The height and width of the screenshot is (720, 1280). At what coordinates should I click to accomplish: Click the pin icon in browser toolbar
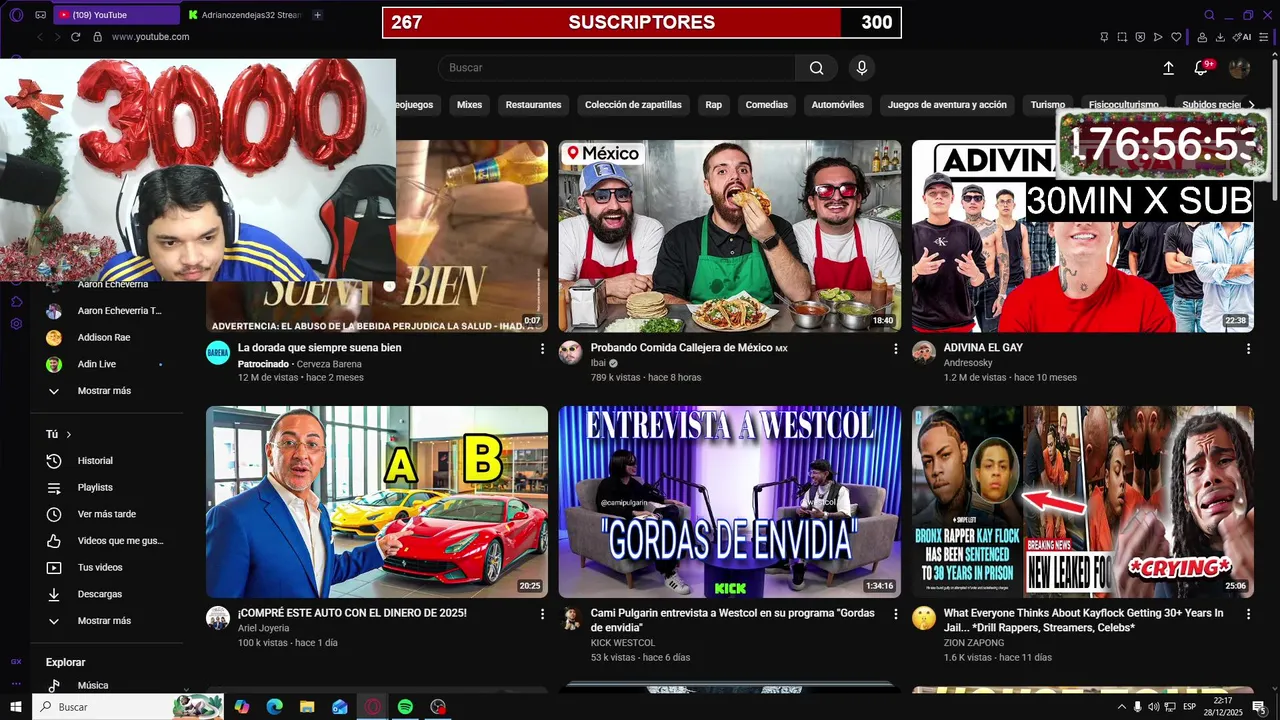(x=1104, y=37)
